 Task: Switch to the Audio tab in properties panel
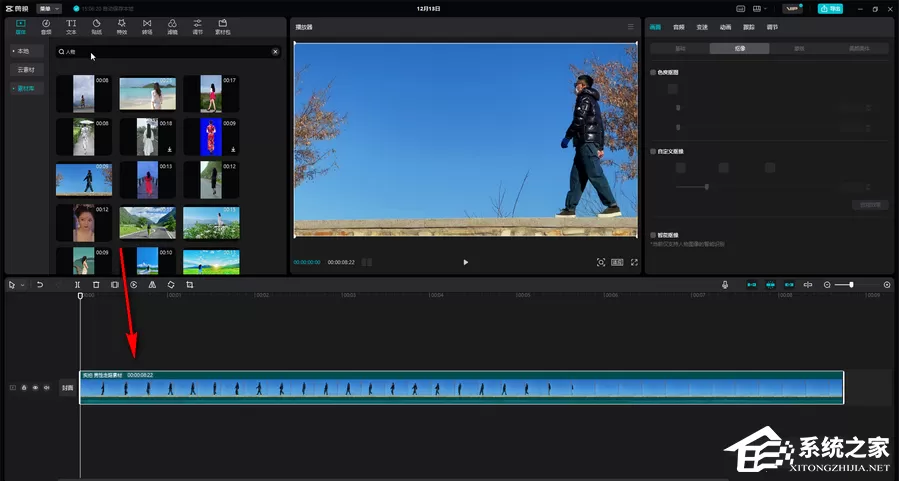click(x=678, y=27)
